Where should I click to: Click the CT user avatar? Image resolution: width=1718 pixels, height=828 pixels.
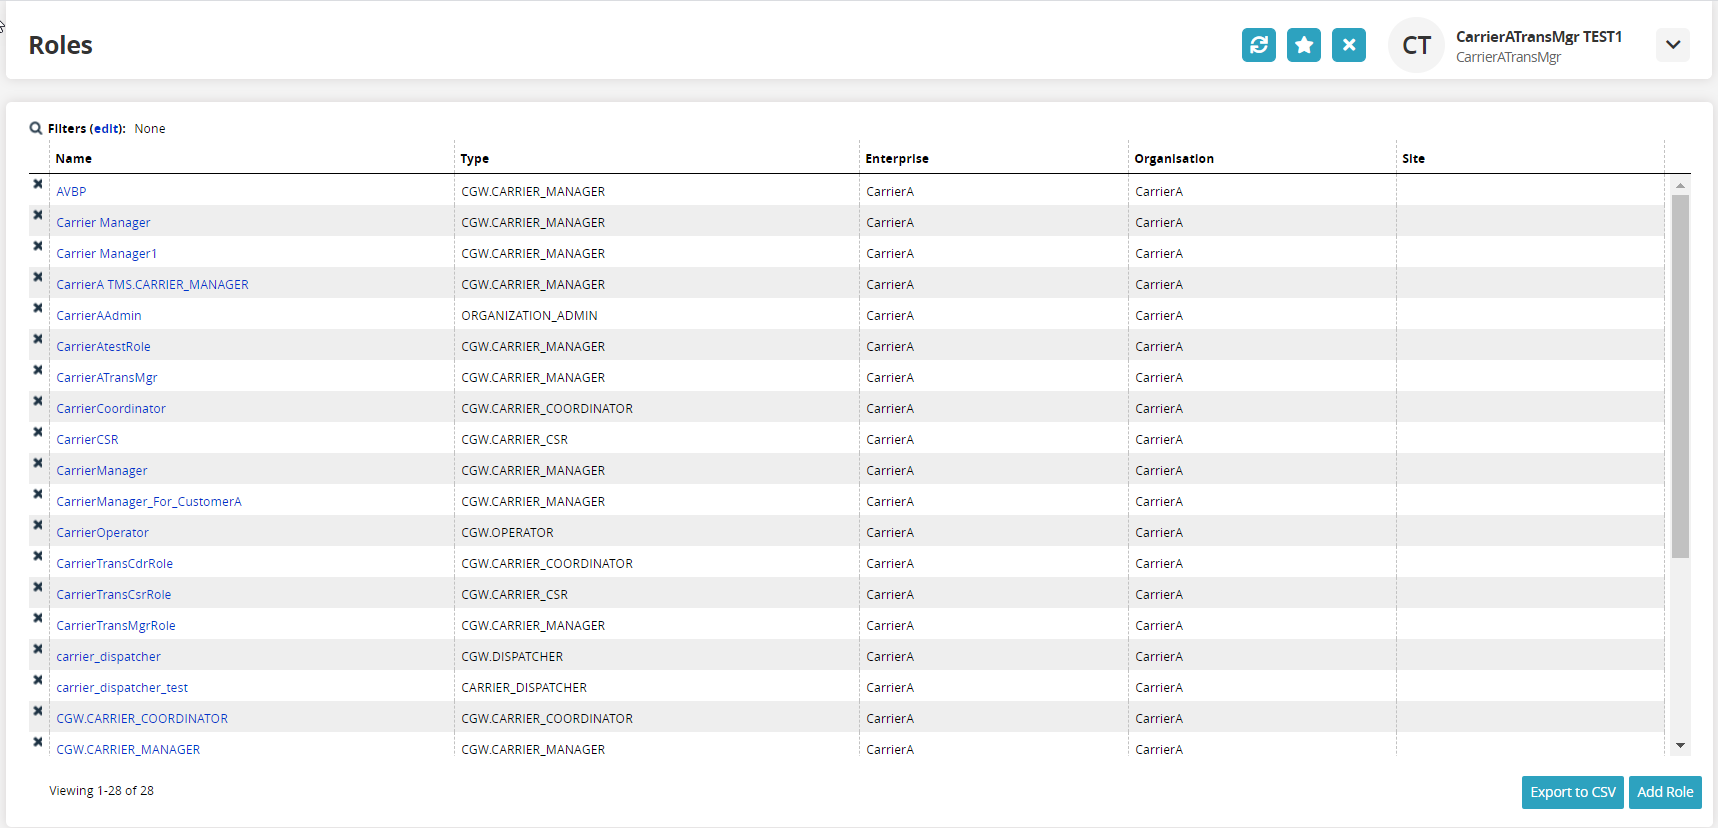[1416, 45]
